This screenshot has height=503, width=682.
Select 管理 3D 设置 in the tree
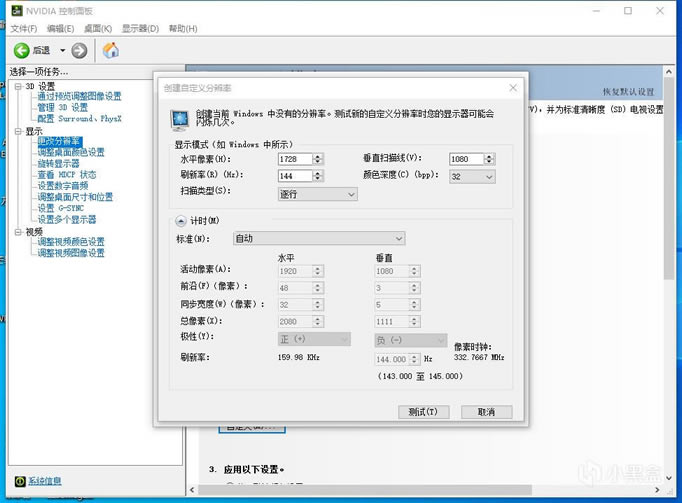pos(63,107)
